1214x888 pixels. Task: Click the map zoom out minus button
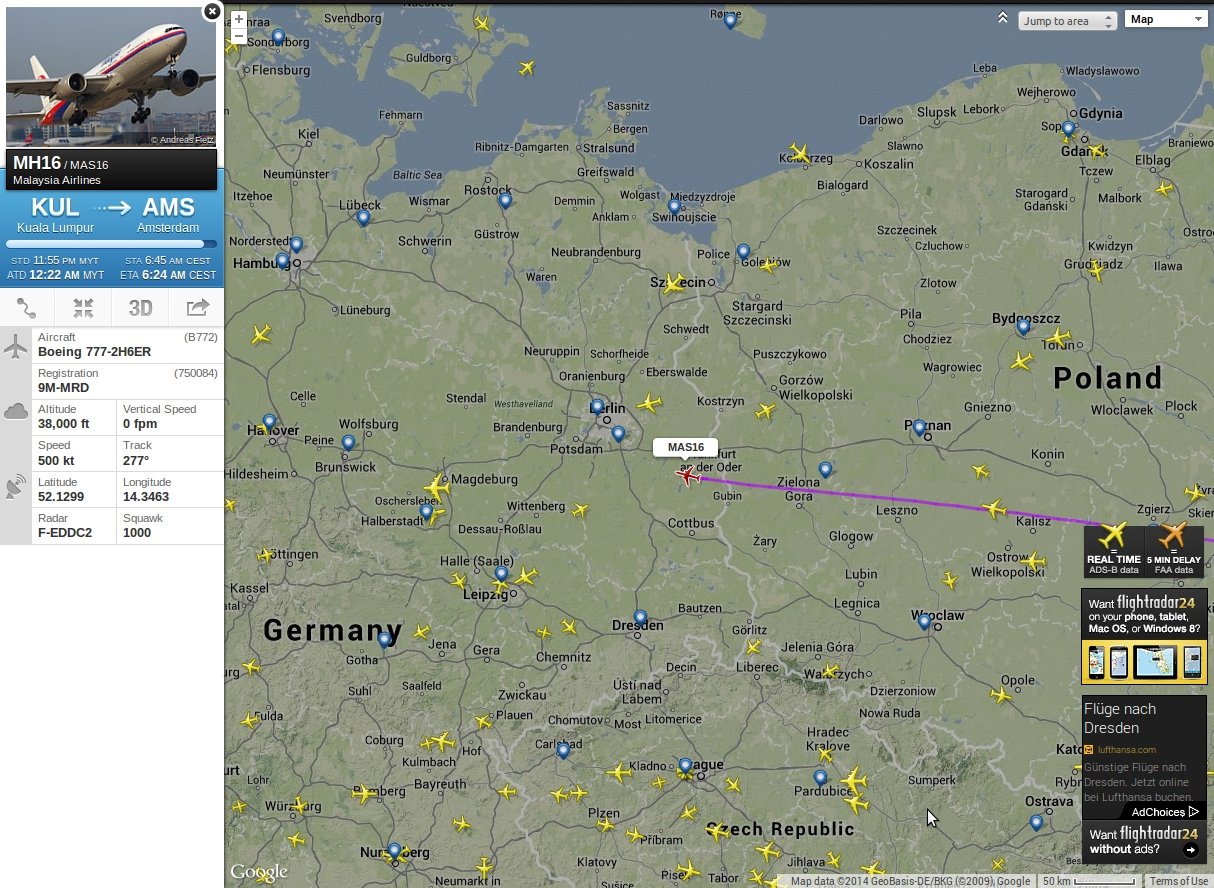tap(238, 36)
